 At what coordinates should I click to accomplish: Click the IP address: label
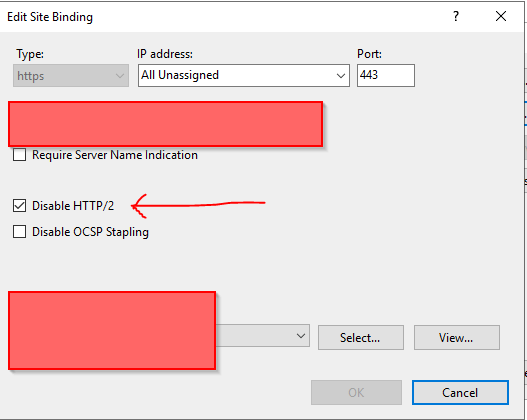165,54
